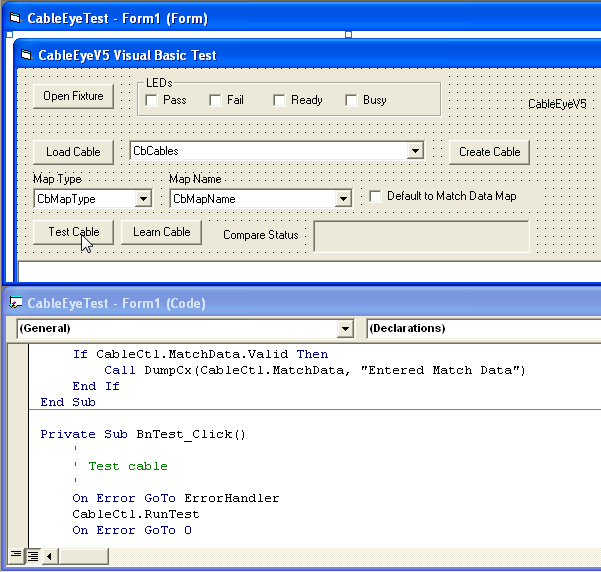Click the form's top-center sizing handle
The image size is (601, 572).
pos(348,35)
